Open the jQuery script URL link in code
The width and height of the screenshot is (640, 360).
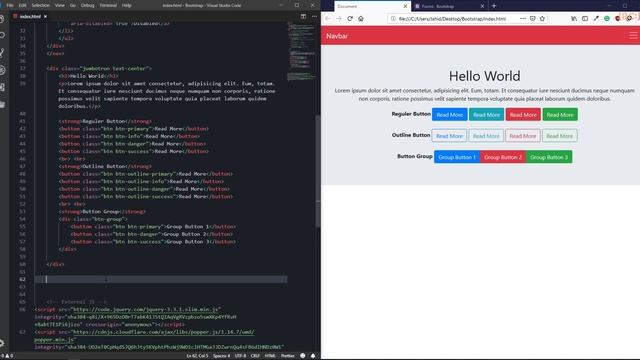tap(146, 309)
